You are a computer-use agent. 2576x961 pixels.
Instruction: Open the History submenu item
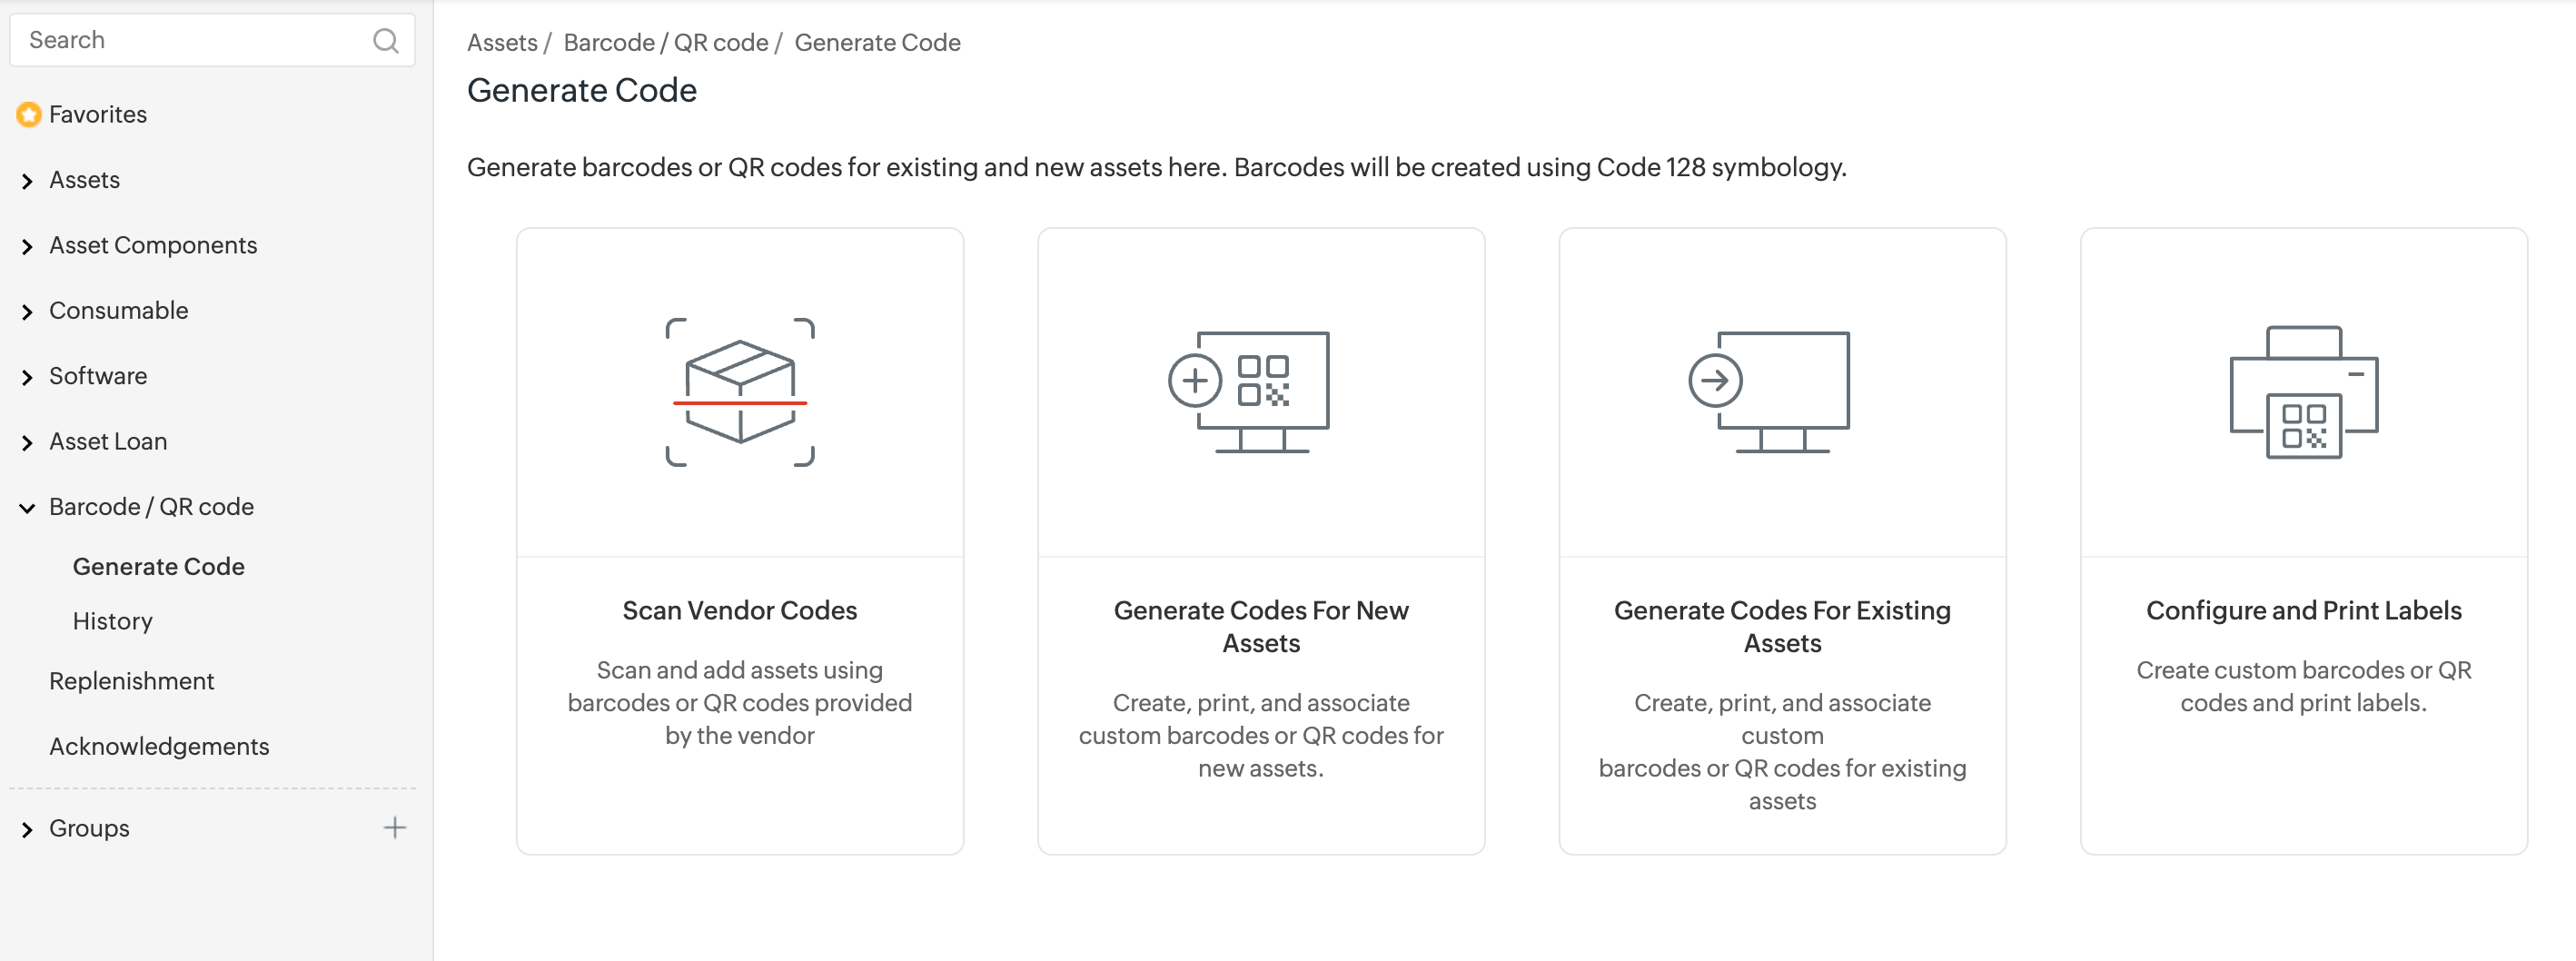point(113,621)
